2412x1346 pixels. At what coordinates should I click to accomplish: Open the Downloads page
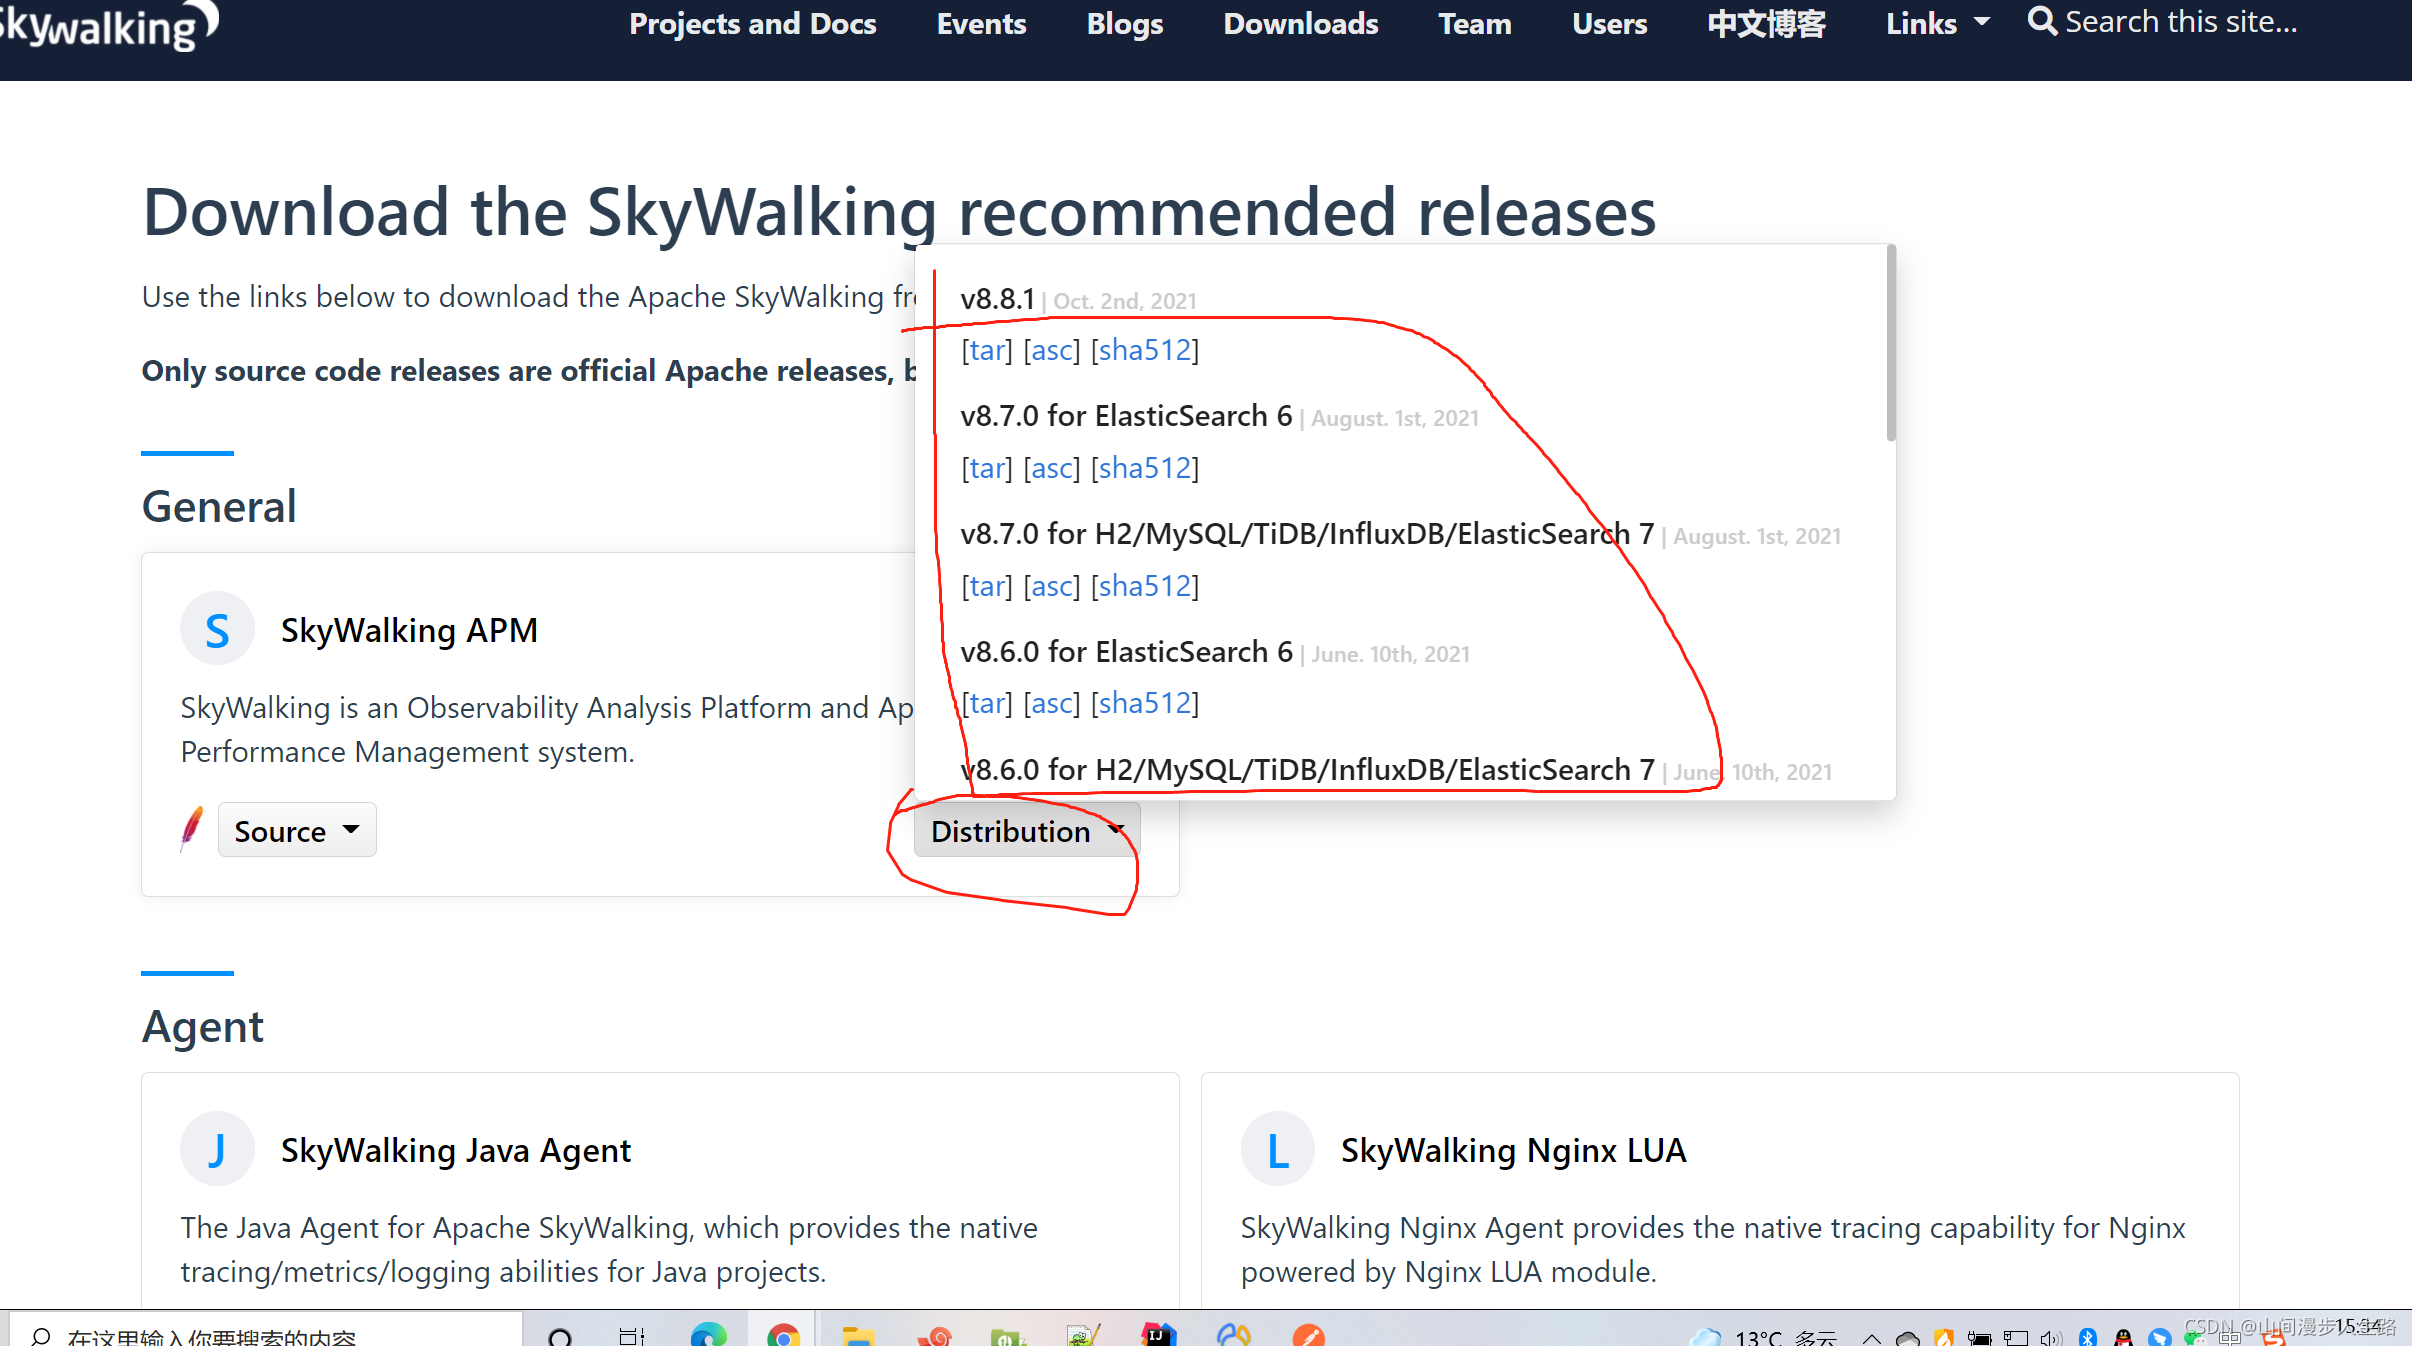pyautogui.click(x=1301, y=23)
